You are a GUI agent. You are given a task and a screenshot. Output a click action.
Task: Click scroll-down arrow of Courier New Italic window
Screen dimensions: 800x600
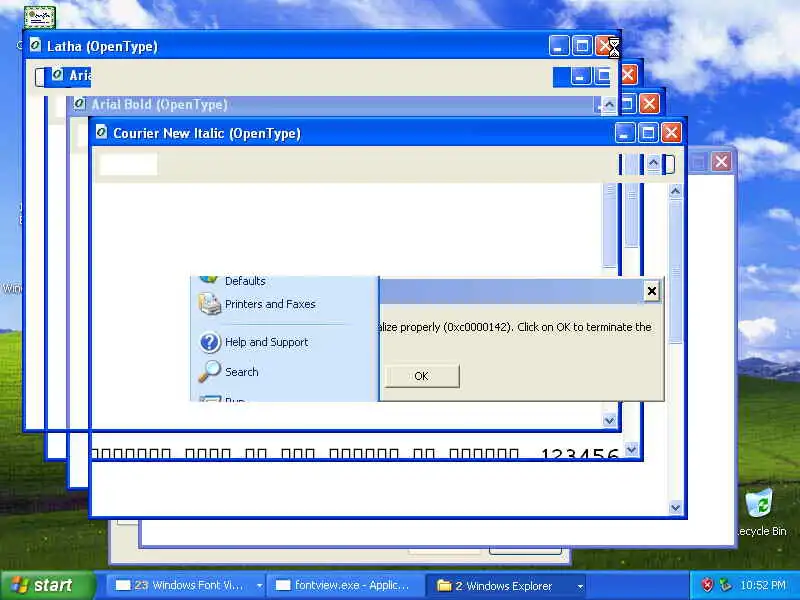(x=675, y=508)
